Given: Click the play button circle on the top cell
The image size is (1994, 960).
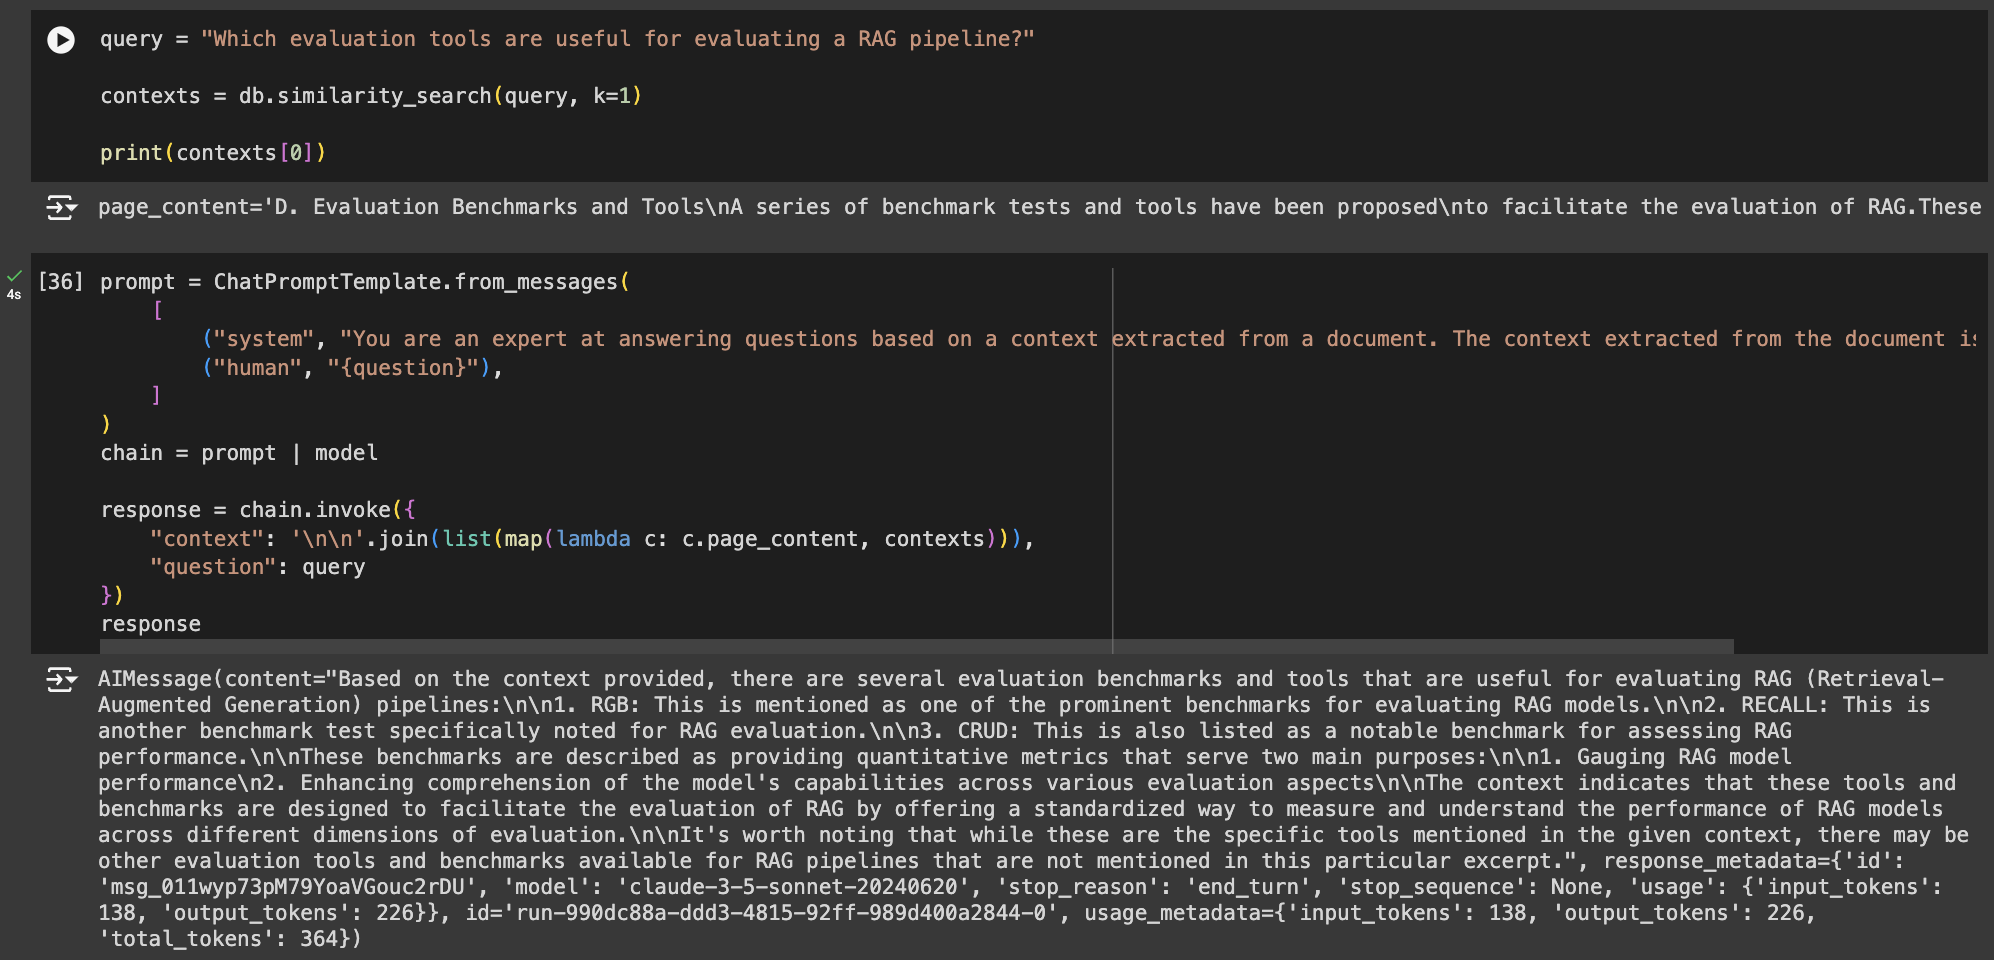Looking at the screenshot, I should tap(61, 40).
